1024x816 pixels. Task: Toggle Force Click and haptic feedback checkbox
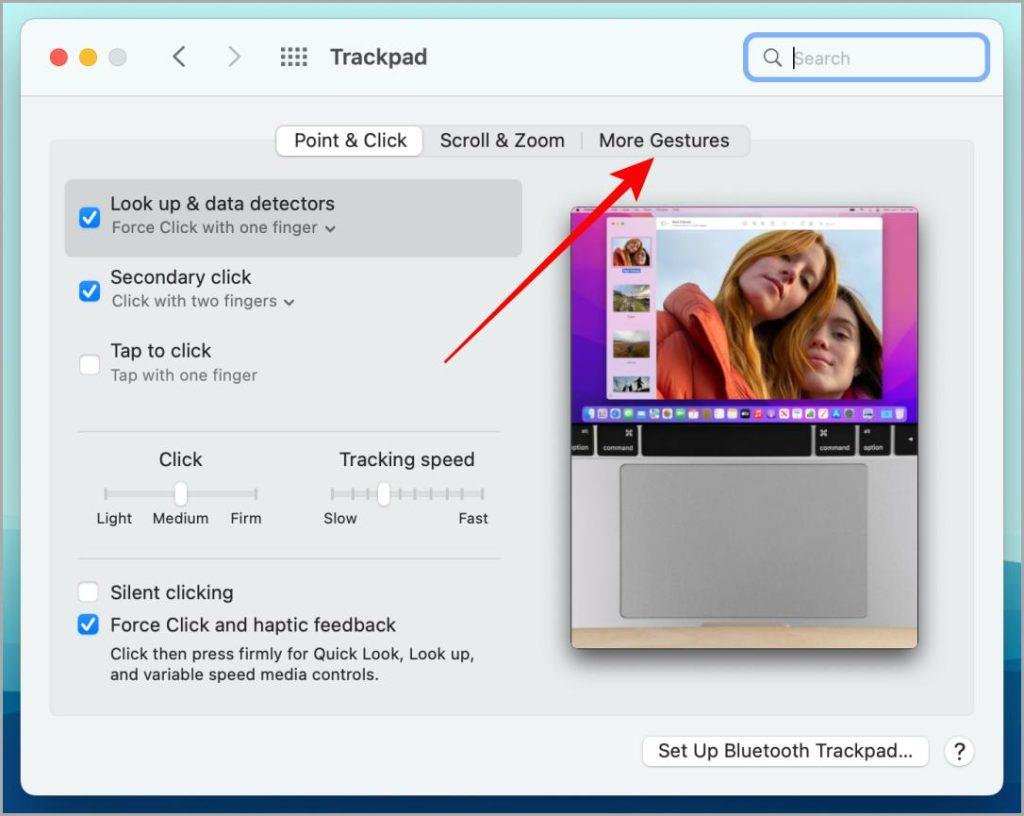[x=88, y=625]
